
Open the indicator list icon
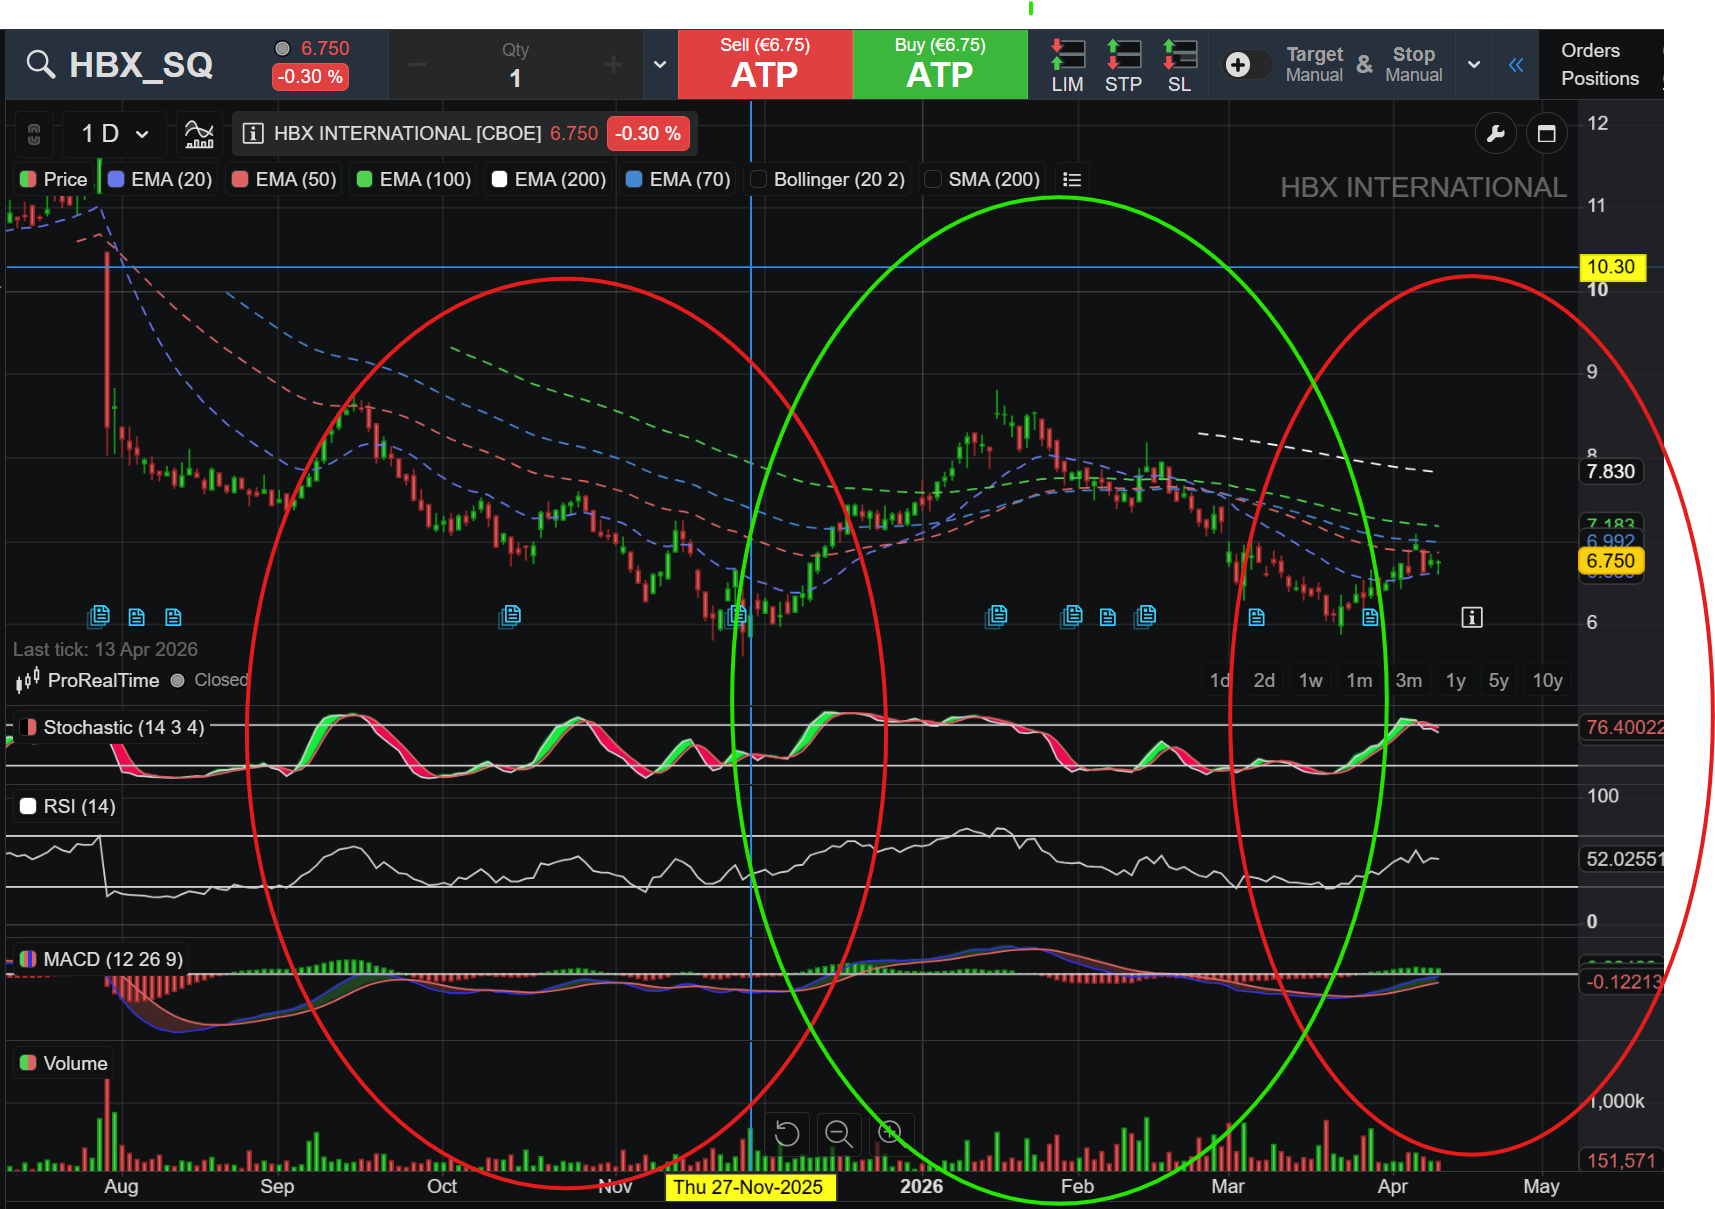(1072, 179)
